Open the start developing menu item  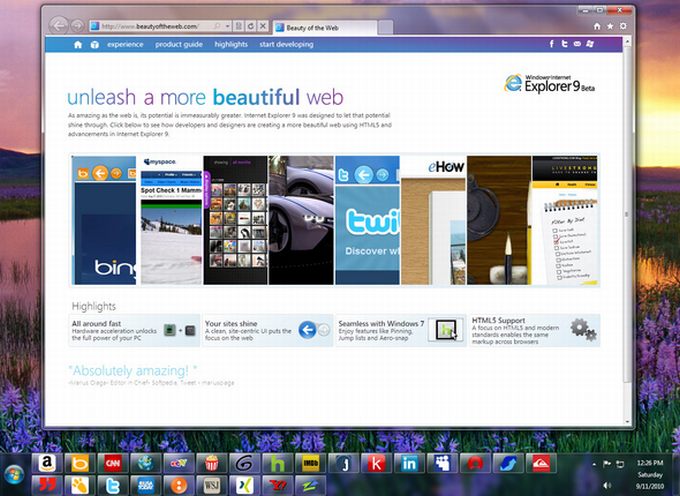pyautogui.click(x=286, y=44)
